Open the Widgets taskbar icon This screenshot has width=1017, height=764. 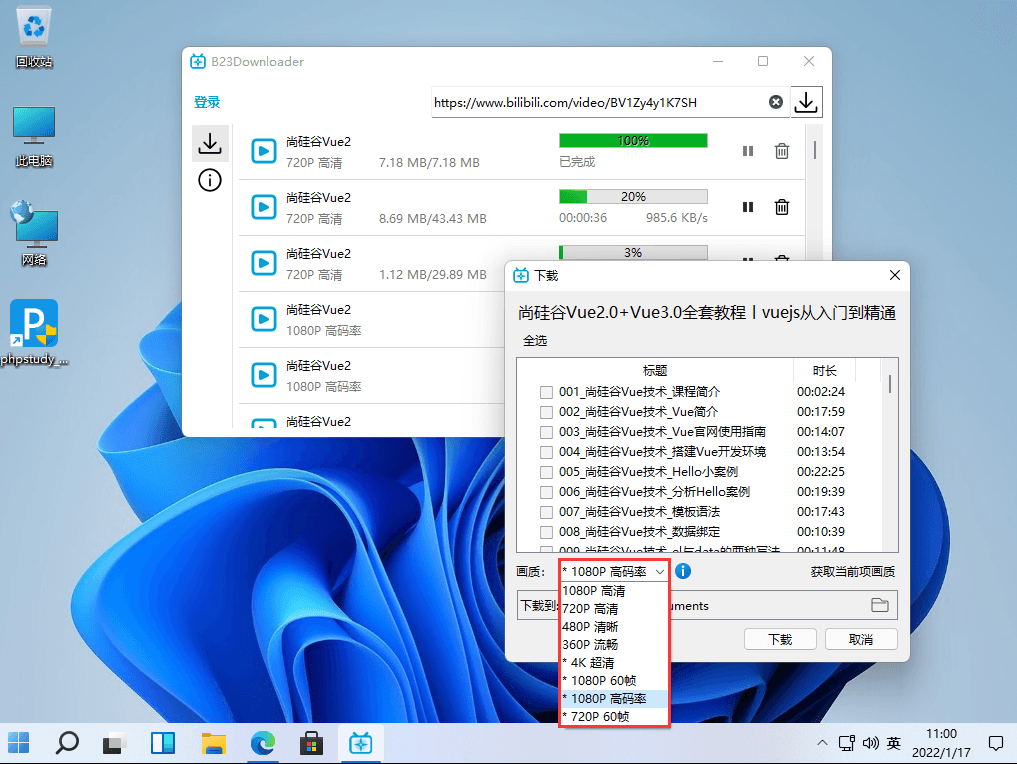point(163,743)
